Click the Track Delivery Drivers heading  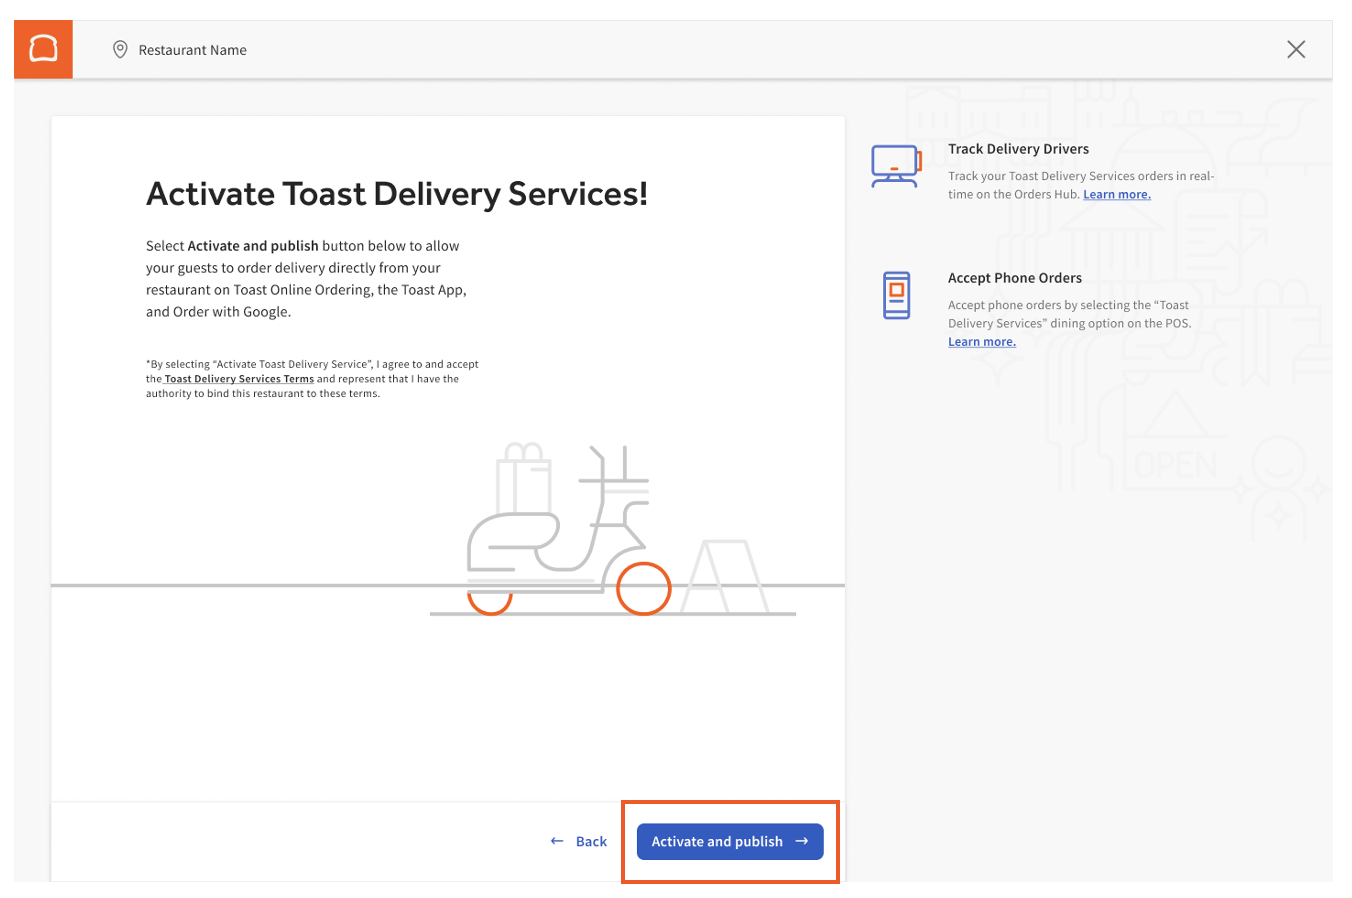click(1018, 148)
